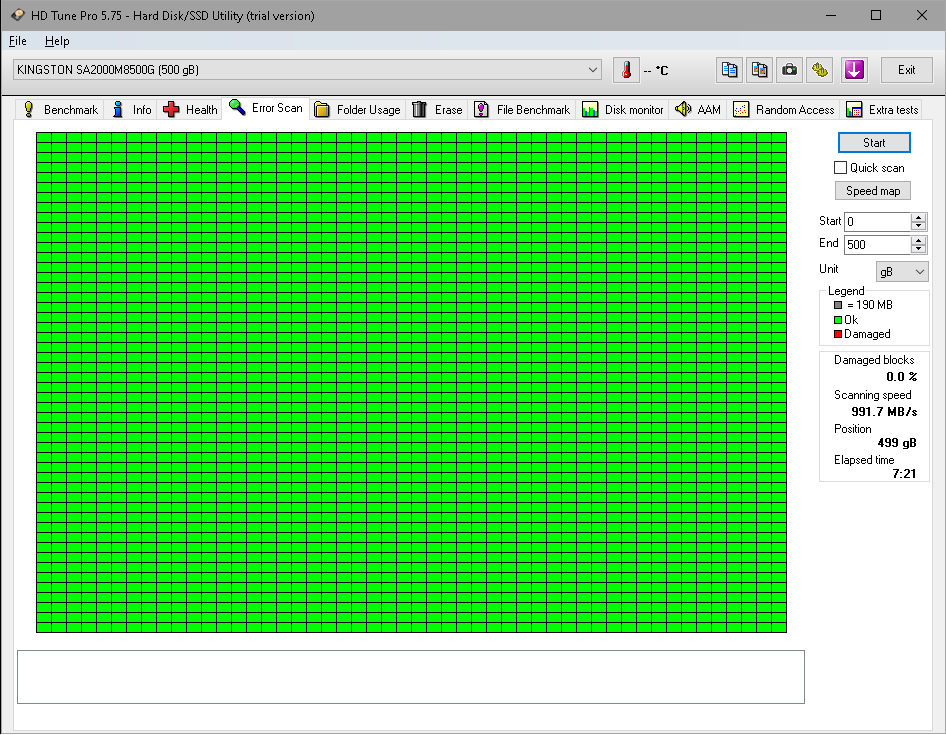The height and width of the screenshot is (735, 946).
Task: Click the red Damaged legend swatch
Action: pos(838,334)
